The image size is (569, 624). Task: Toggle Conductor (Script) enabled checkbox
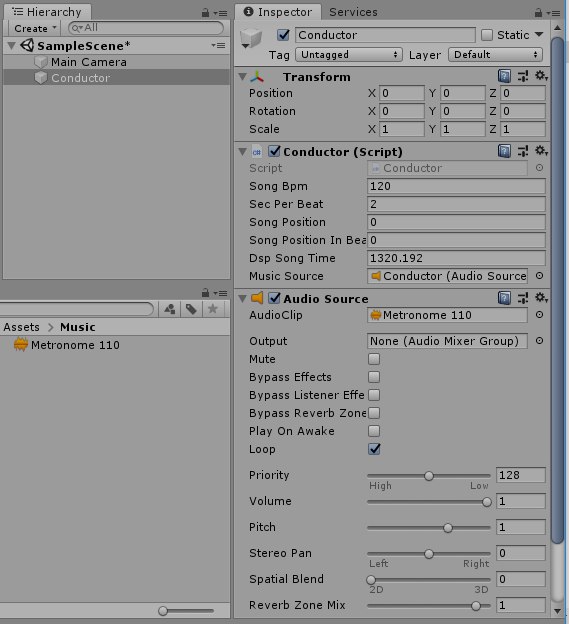[274, 151]
